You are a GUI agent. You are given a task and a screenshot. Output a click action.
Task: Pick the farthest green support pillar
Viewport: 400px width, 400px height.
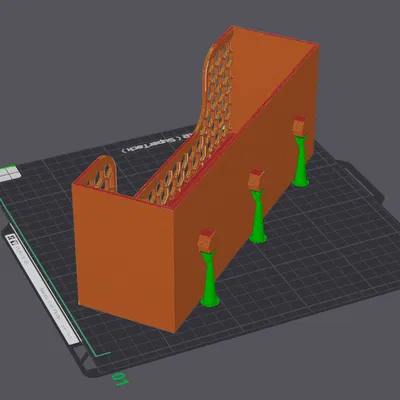[301, 161]
